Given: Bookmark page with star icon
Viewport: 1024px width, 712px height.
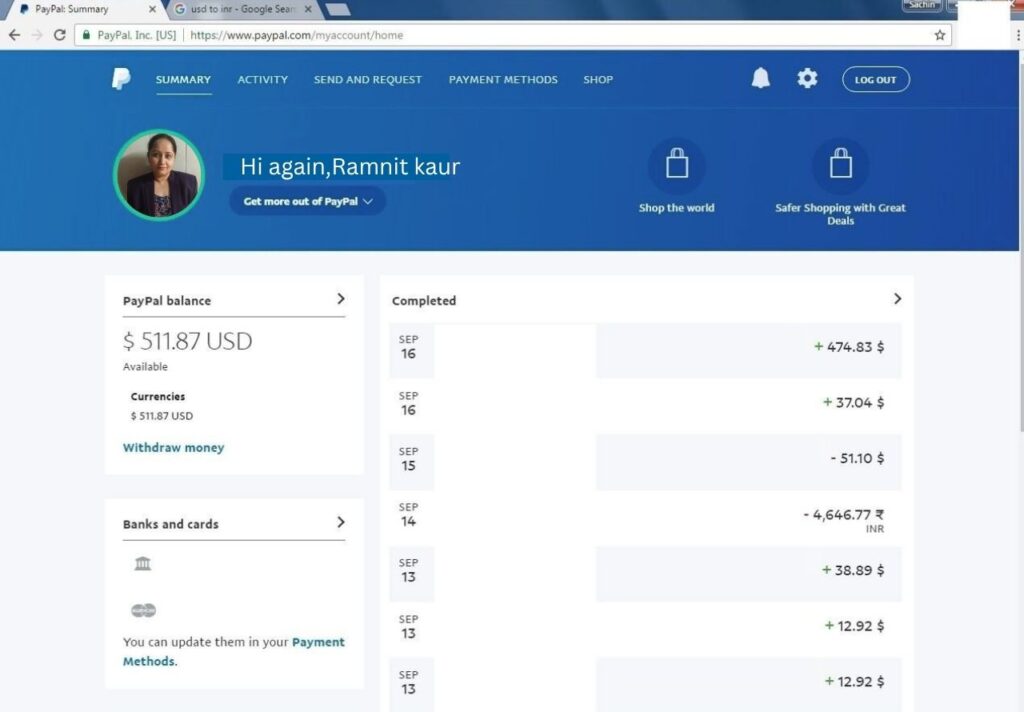Looking at the screenshot, I should pos(939,35).
